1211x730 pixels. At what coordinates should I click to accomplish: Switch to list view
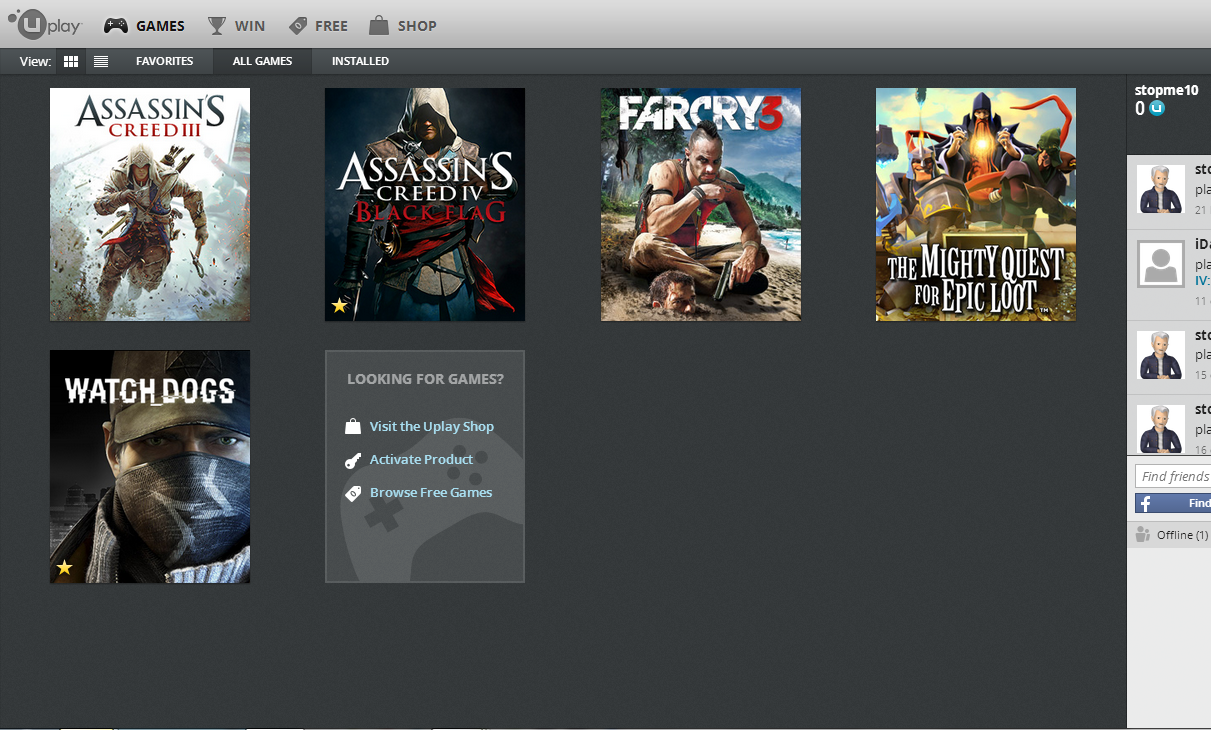(101, 61)
